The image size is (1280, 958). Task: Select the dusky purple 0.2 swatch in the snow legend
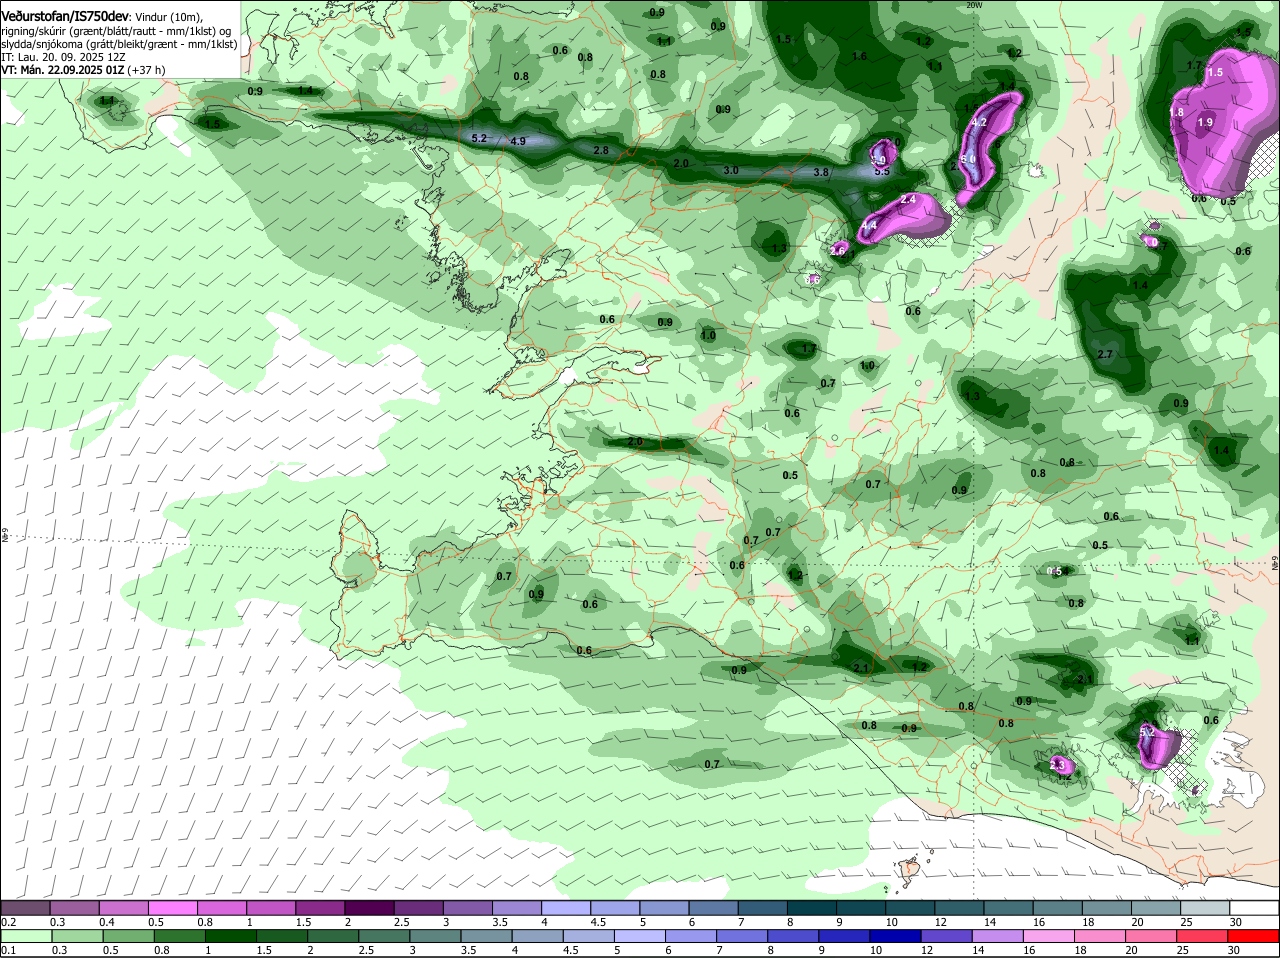25,907
